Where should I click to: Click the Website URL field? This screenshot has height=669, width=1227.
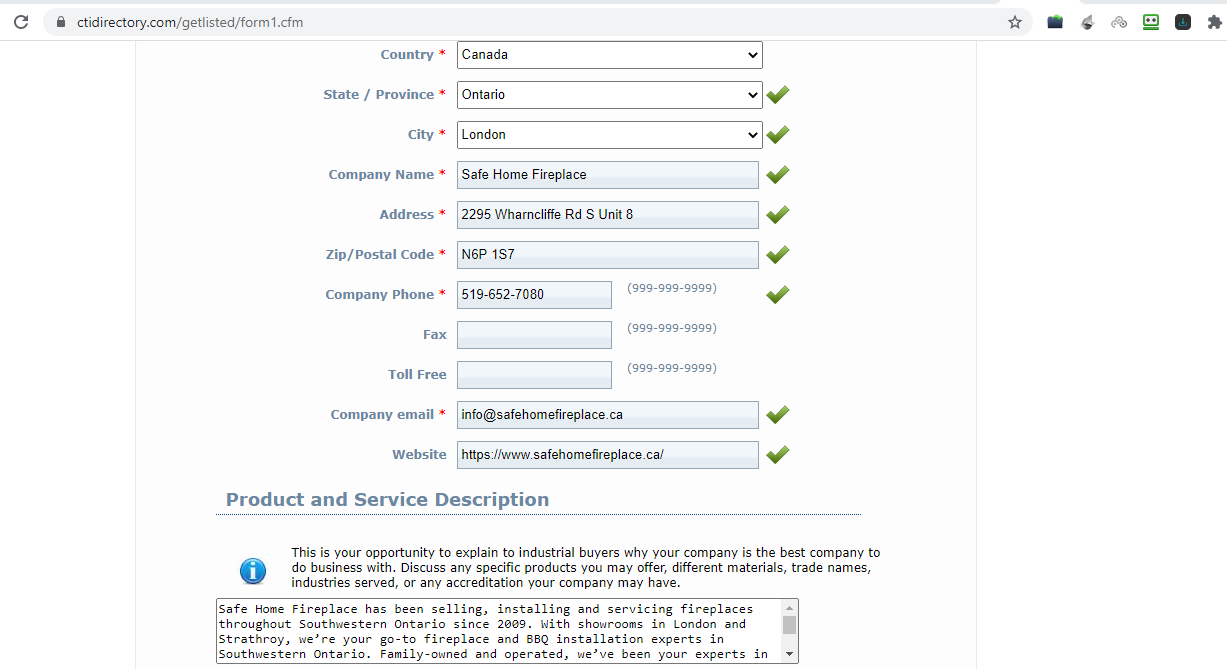pos(608,455)
